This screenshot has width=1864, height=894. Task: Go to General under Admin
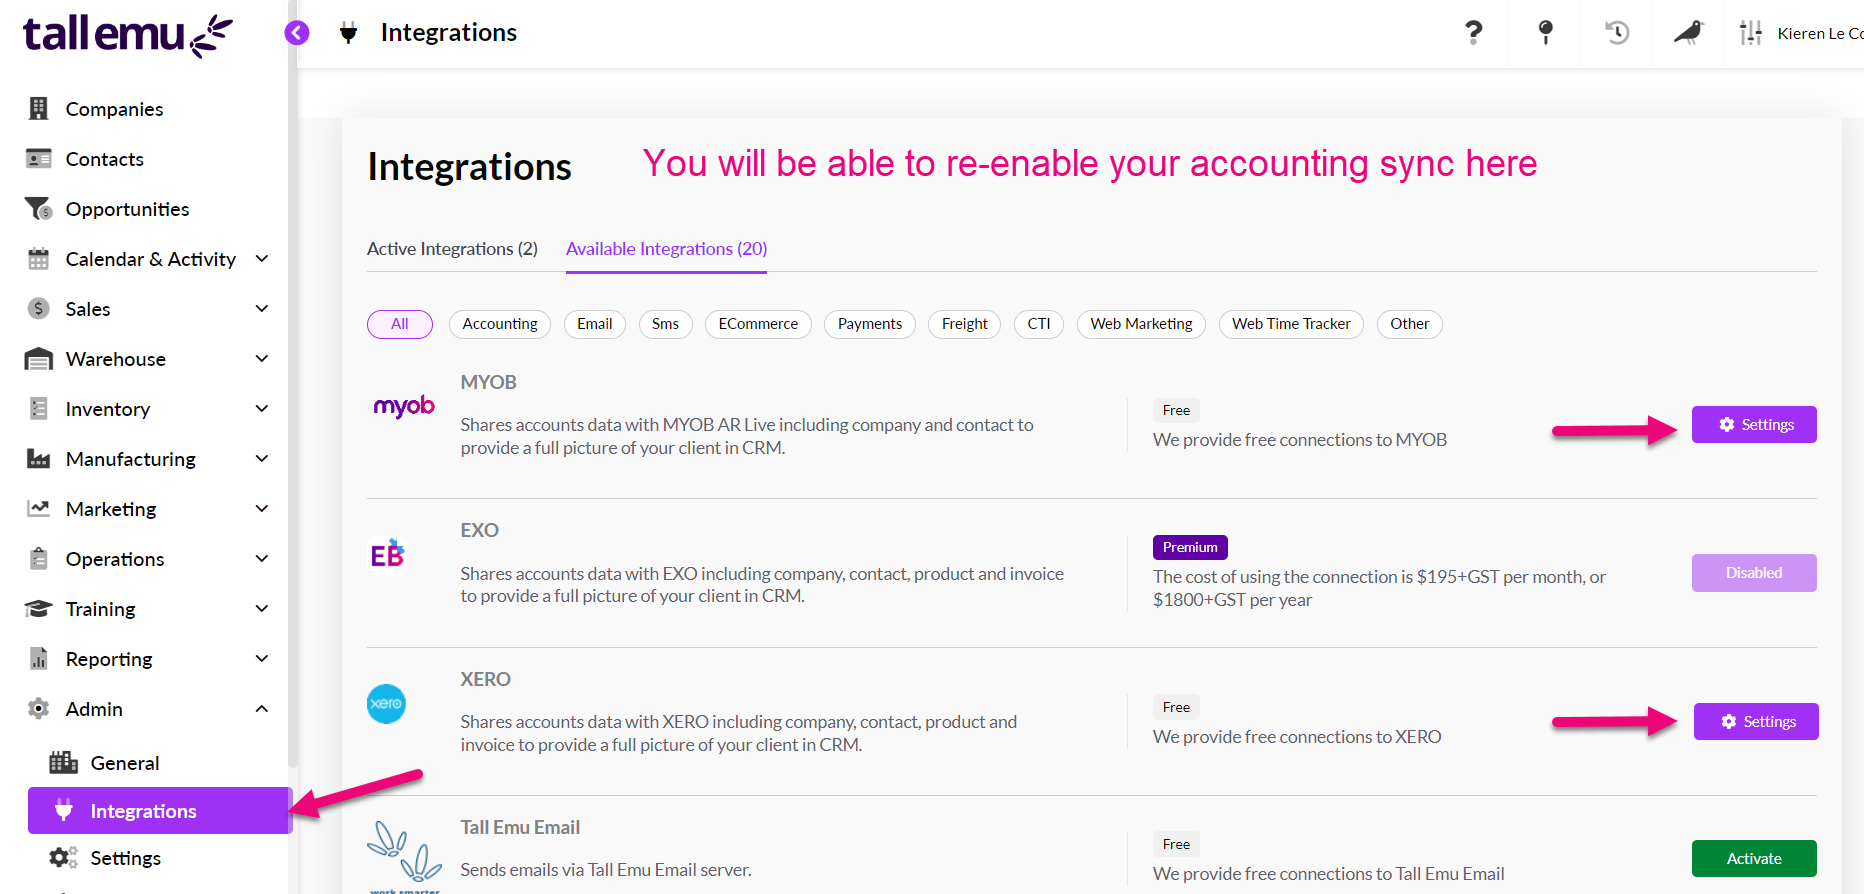pyautogui.click(x=125, y=763)
